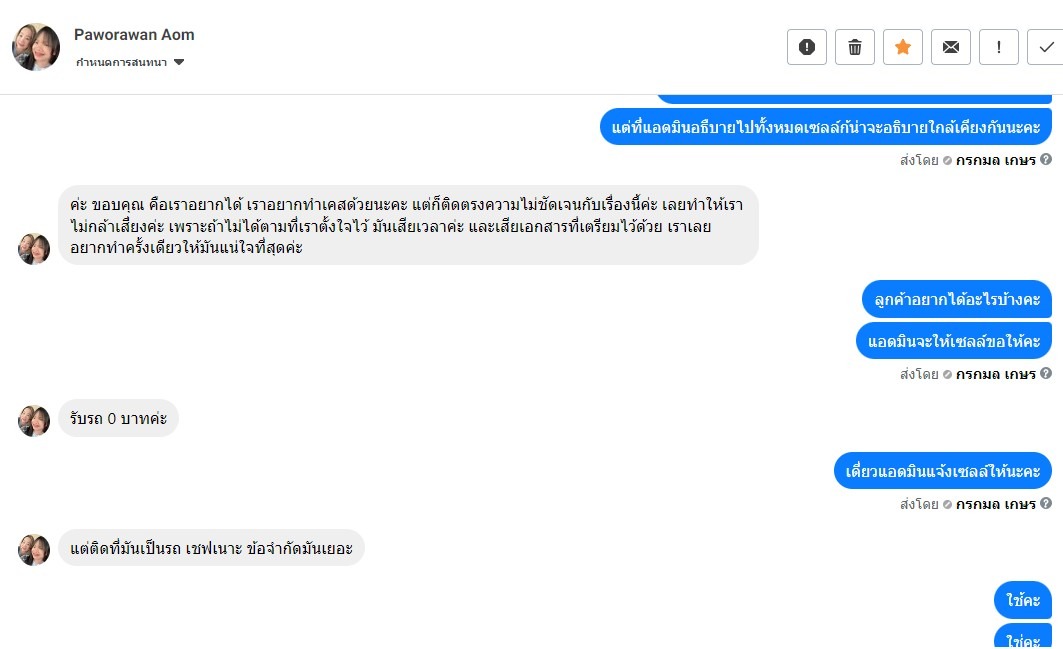Click help icon below เดี๋ยวแอดมินแจ้งเซลล์ให้นะคะ message
The image size is (1063, 649).
click(1046, 504)
